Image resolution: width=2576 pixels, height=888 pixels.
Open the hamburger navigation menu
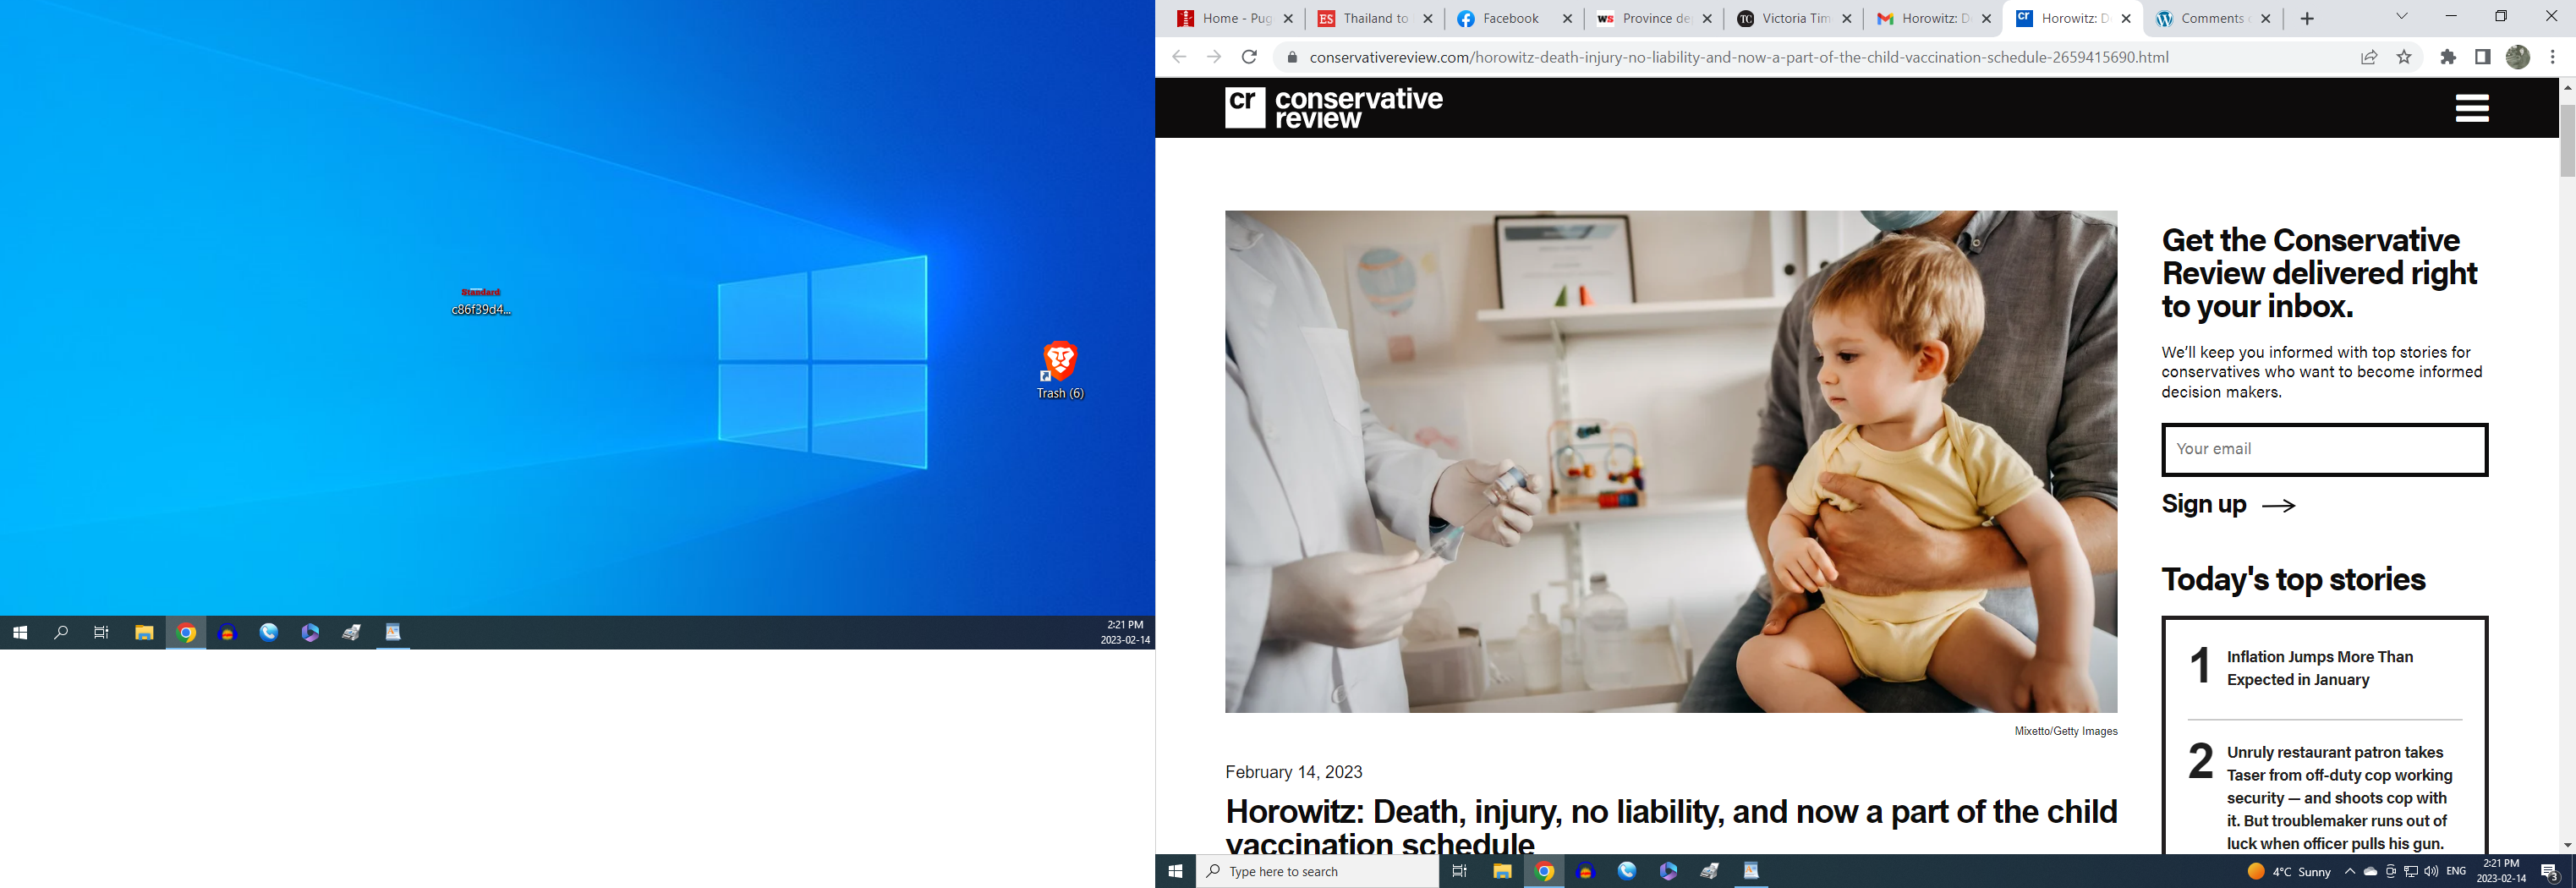[2471, 108]
